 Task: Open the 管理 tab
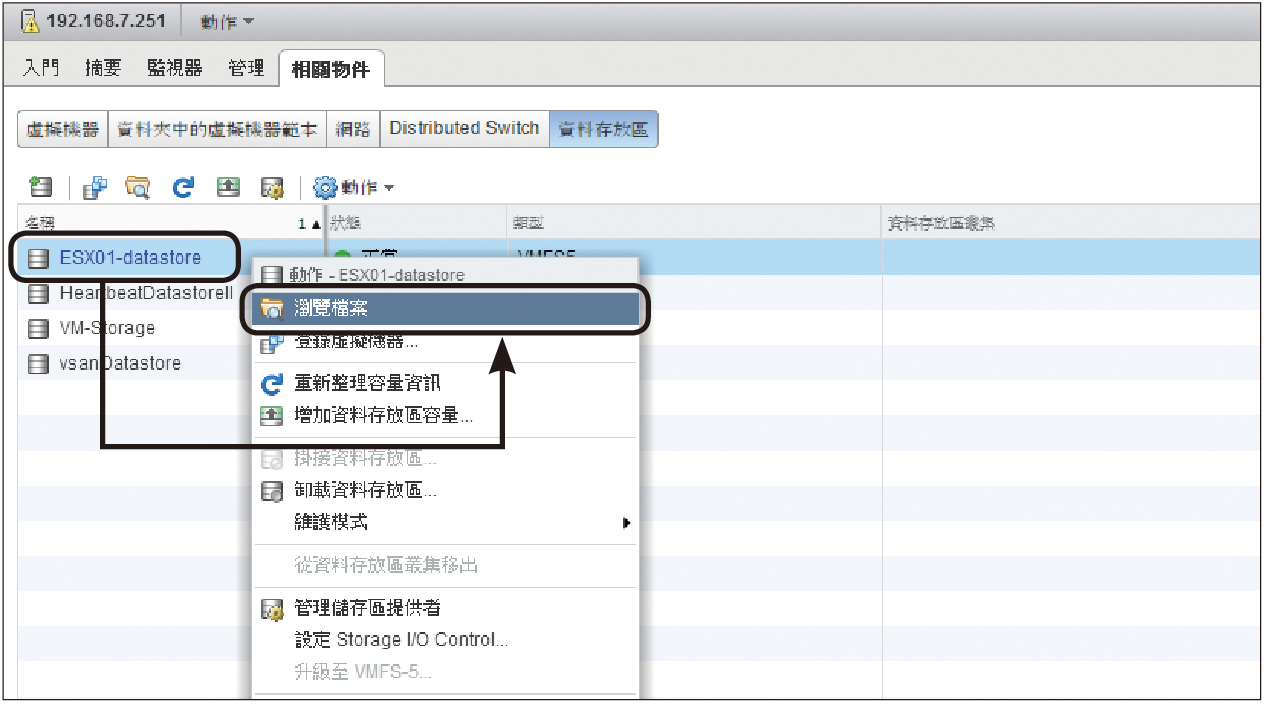246,68
